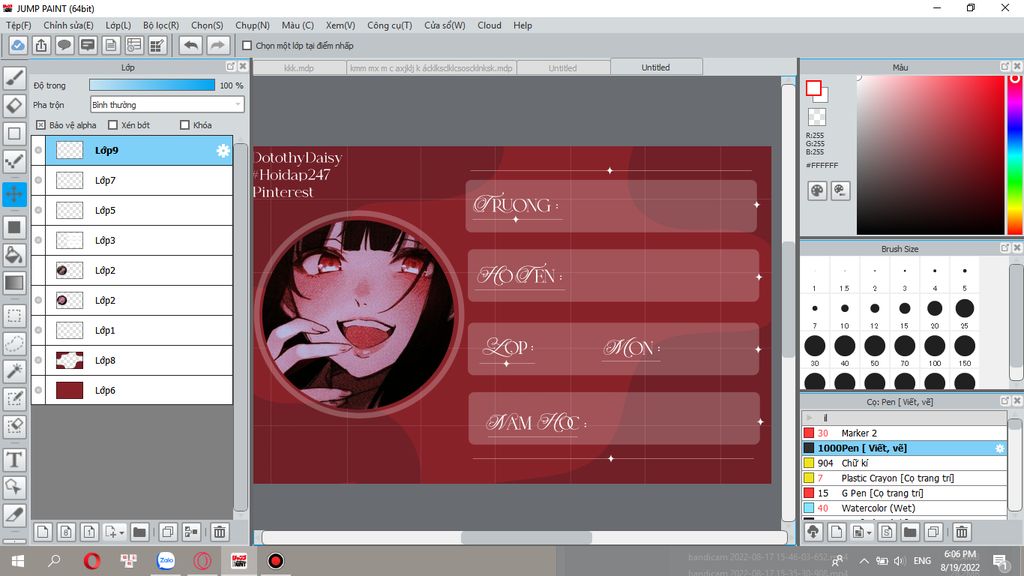This screenshot has height=576, width=1024.
Task: Enable the Khóa checkbox
Action: coord(185,125)
